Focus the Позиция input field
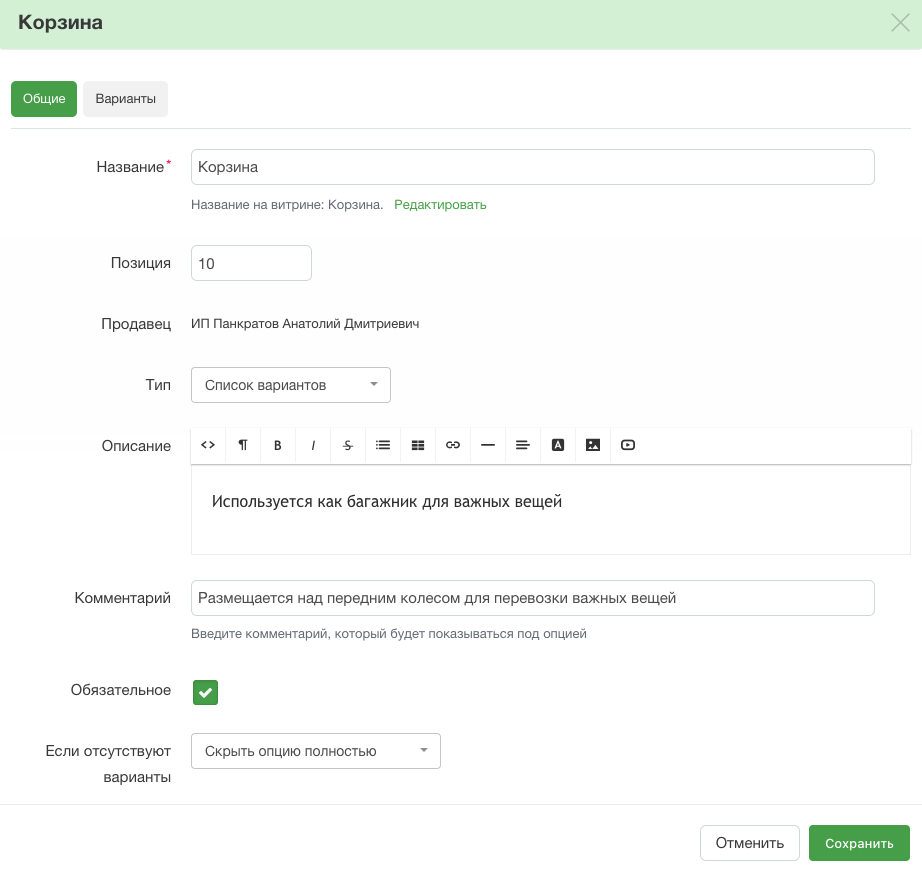Image resolution: width=922 pixels, height=878 pixels. click(251, 263)
